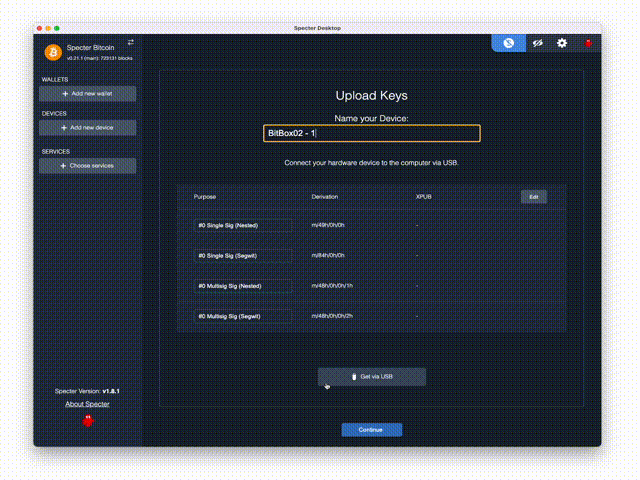Click the node version and blocks text
This screenshot has width=640, height=480.
coord(100,58)
